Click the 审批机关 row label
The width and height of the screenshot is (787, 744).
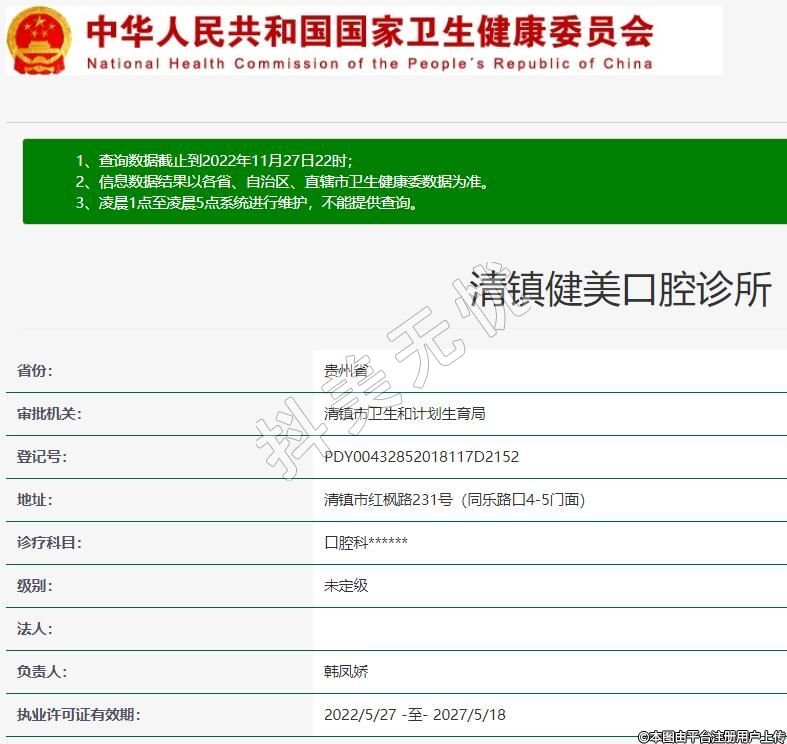(49, 414)
